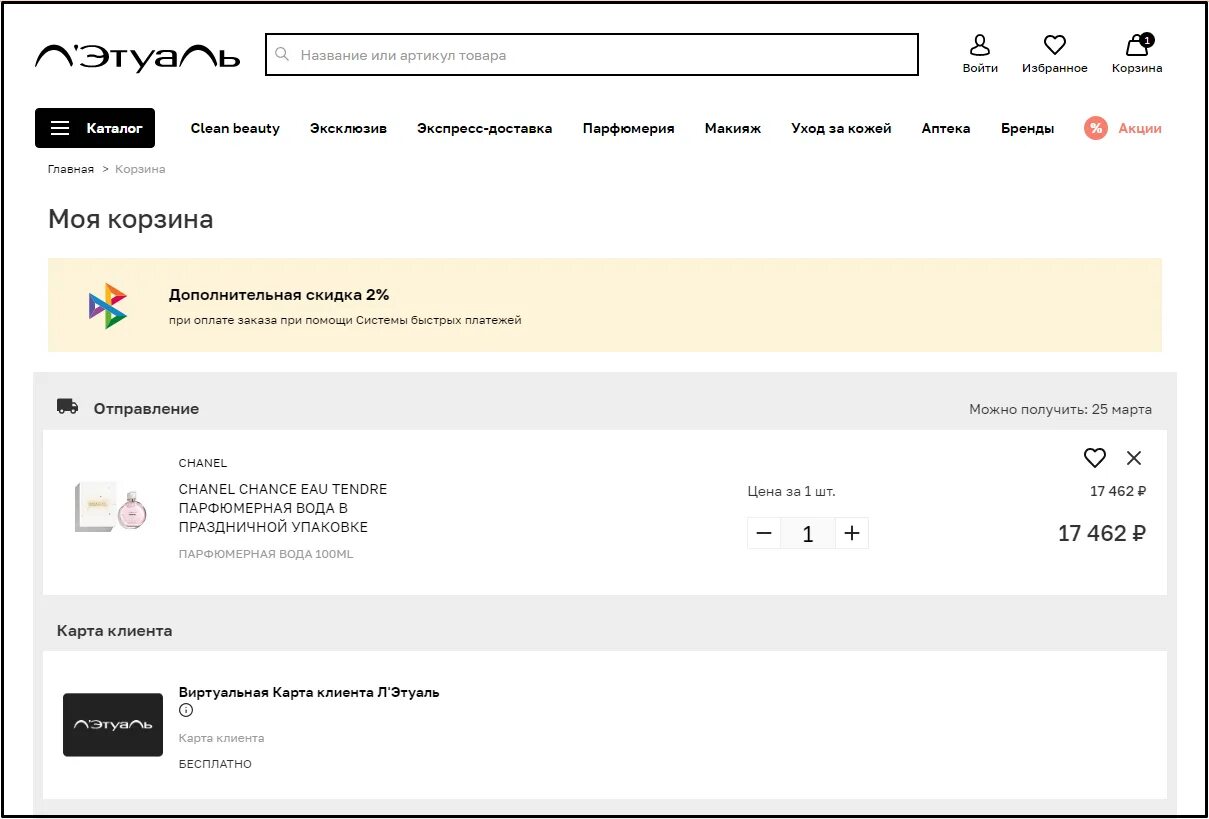The height and width of the screenshot is (819, 1209).
Task: Increase Chanel quantity with plus button
Action: 852,534
